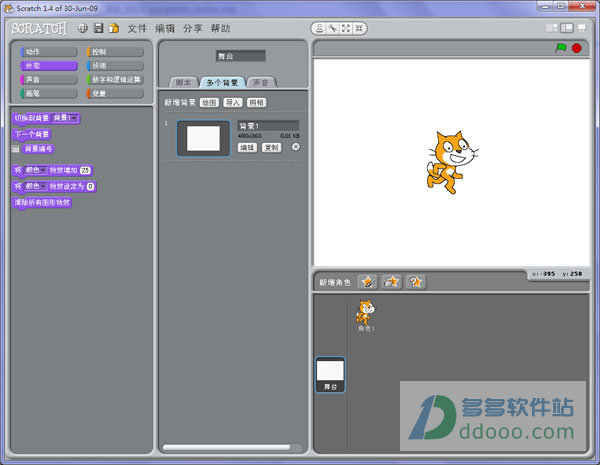Click the 舞台 name field

[x=241, y=56]
